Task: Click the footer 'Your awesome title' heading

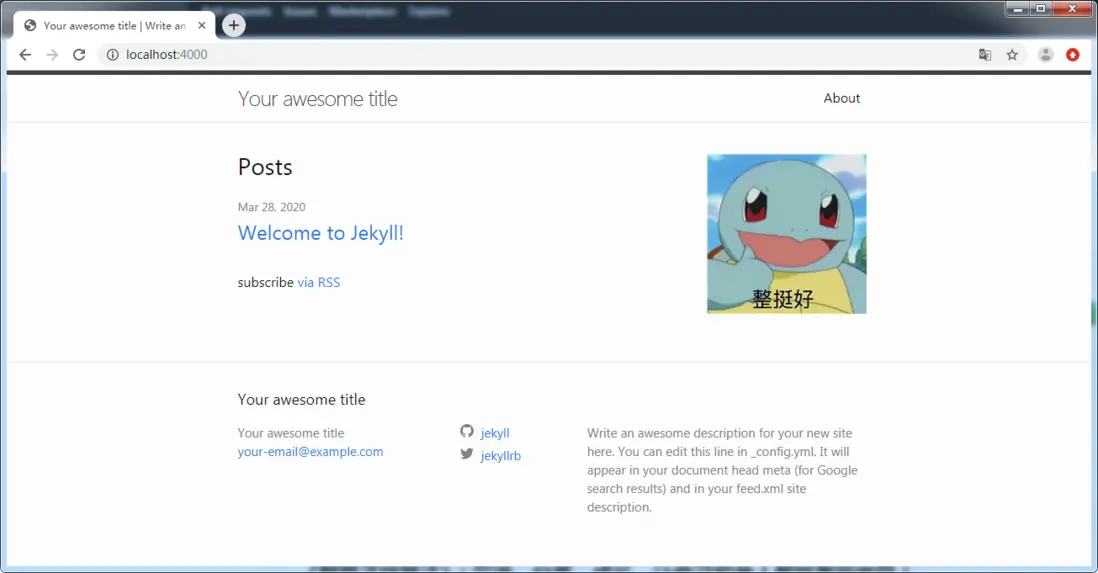Action: 301,399
